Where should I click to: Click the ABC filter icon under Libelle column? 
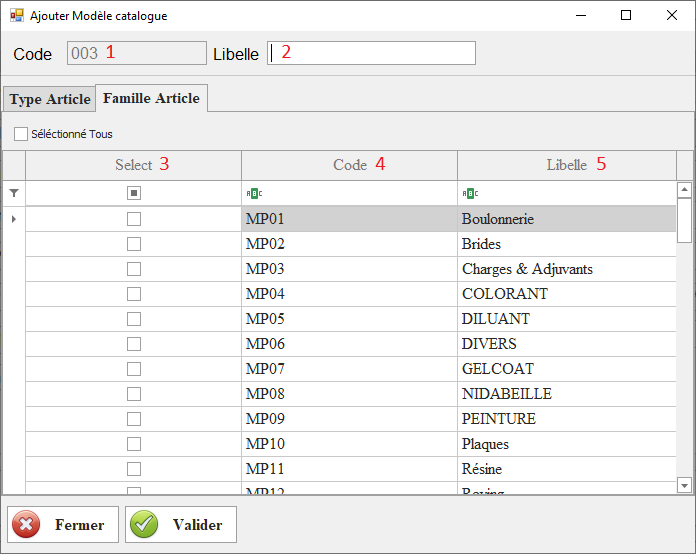pos(470,193)
